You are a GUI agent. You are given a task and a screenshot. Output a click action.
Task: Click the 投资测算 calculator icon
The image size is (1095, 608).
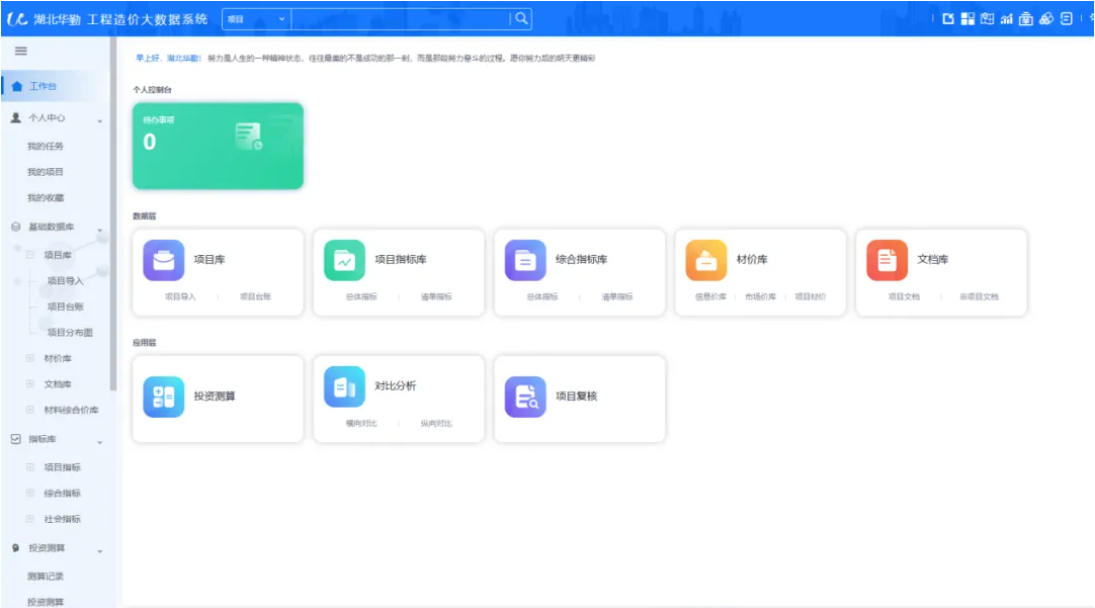(x=164, y=397)
